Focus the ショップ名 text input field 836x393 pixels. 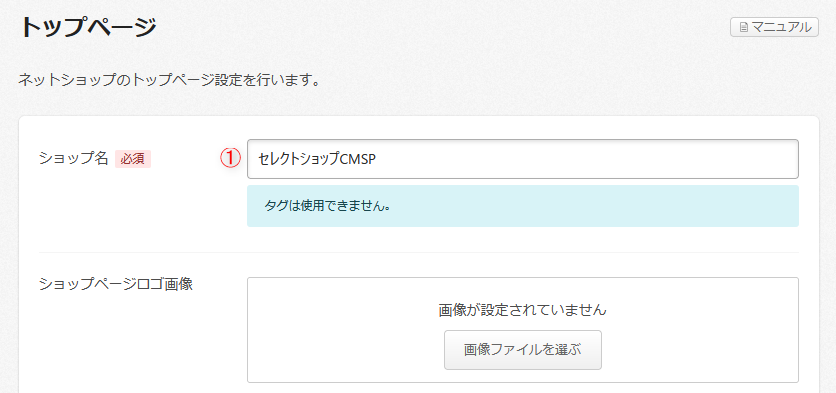522,159
